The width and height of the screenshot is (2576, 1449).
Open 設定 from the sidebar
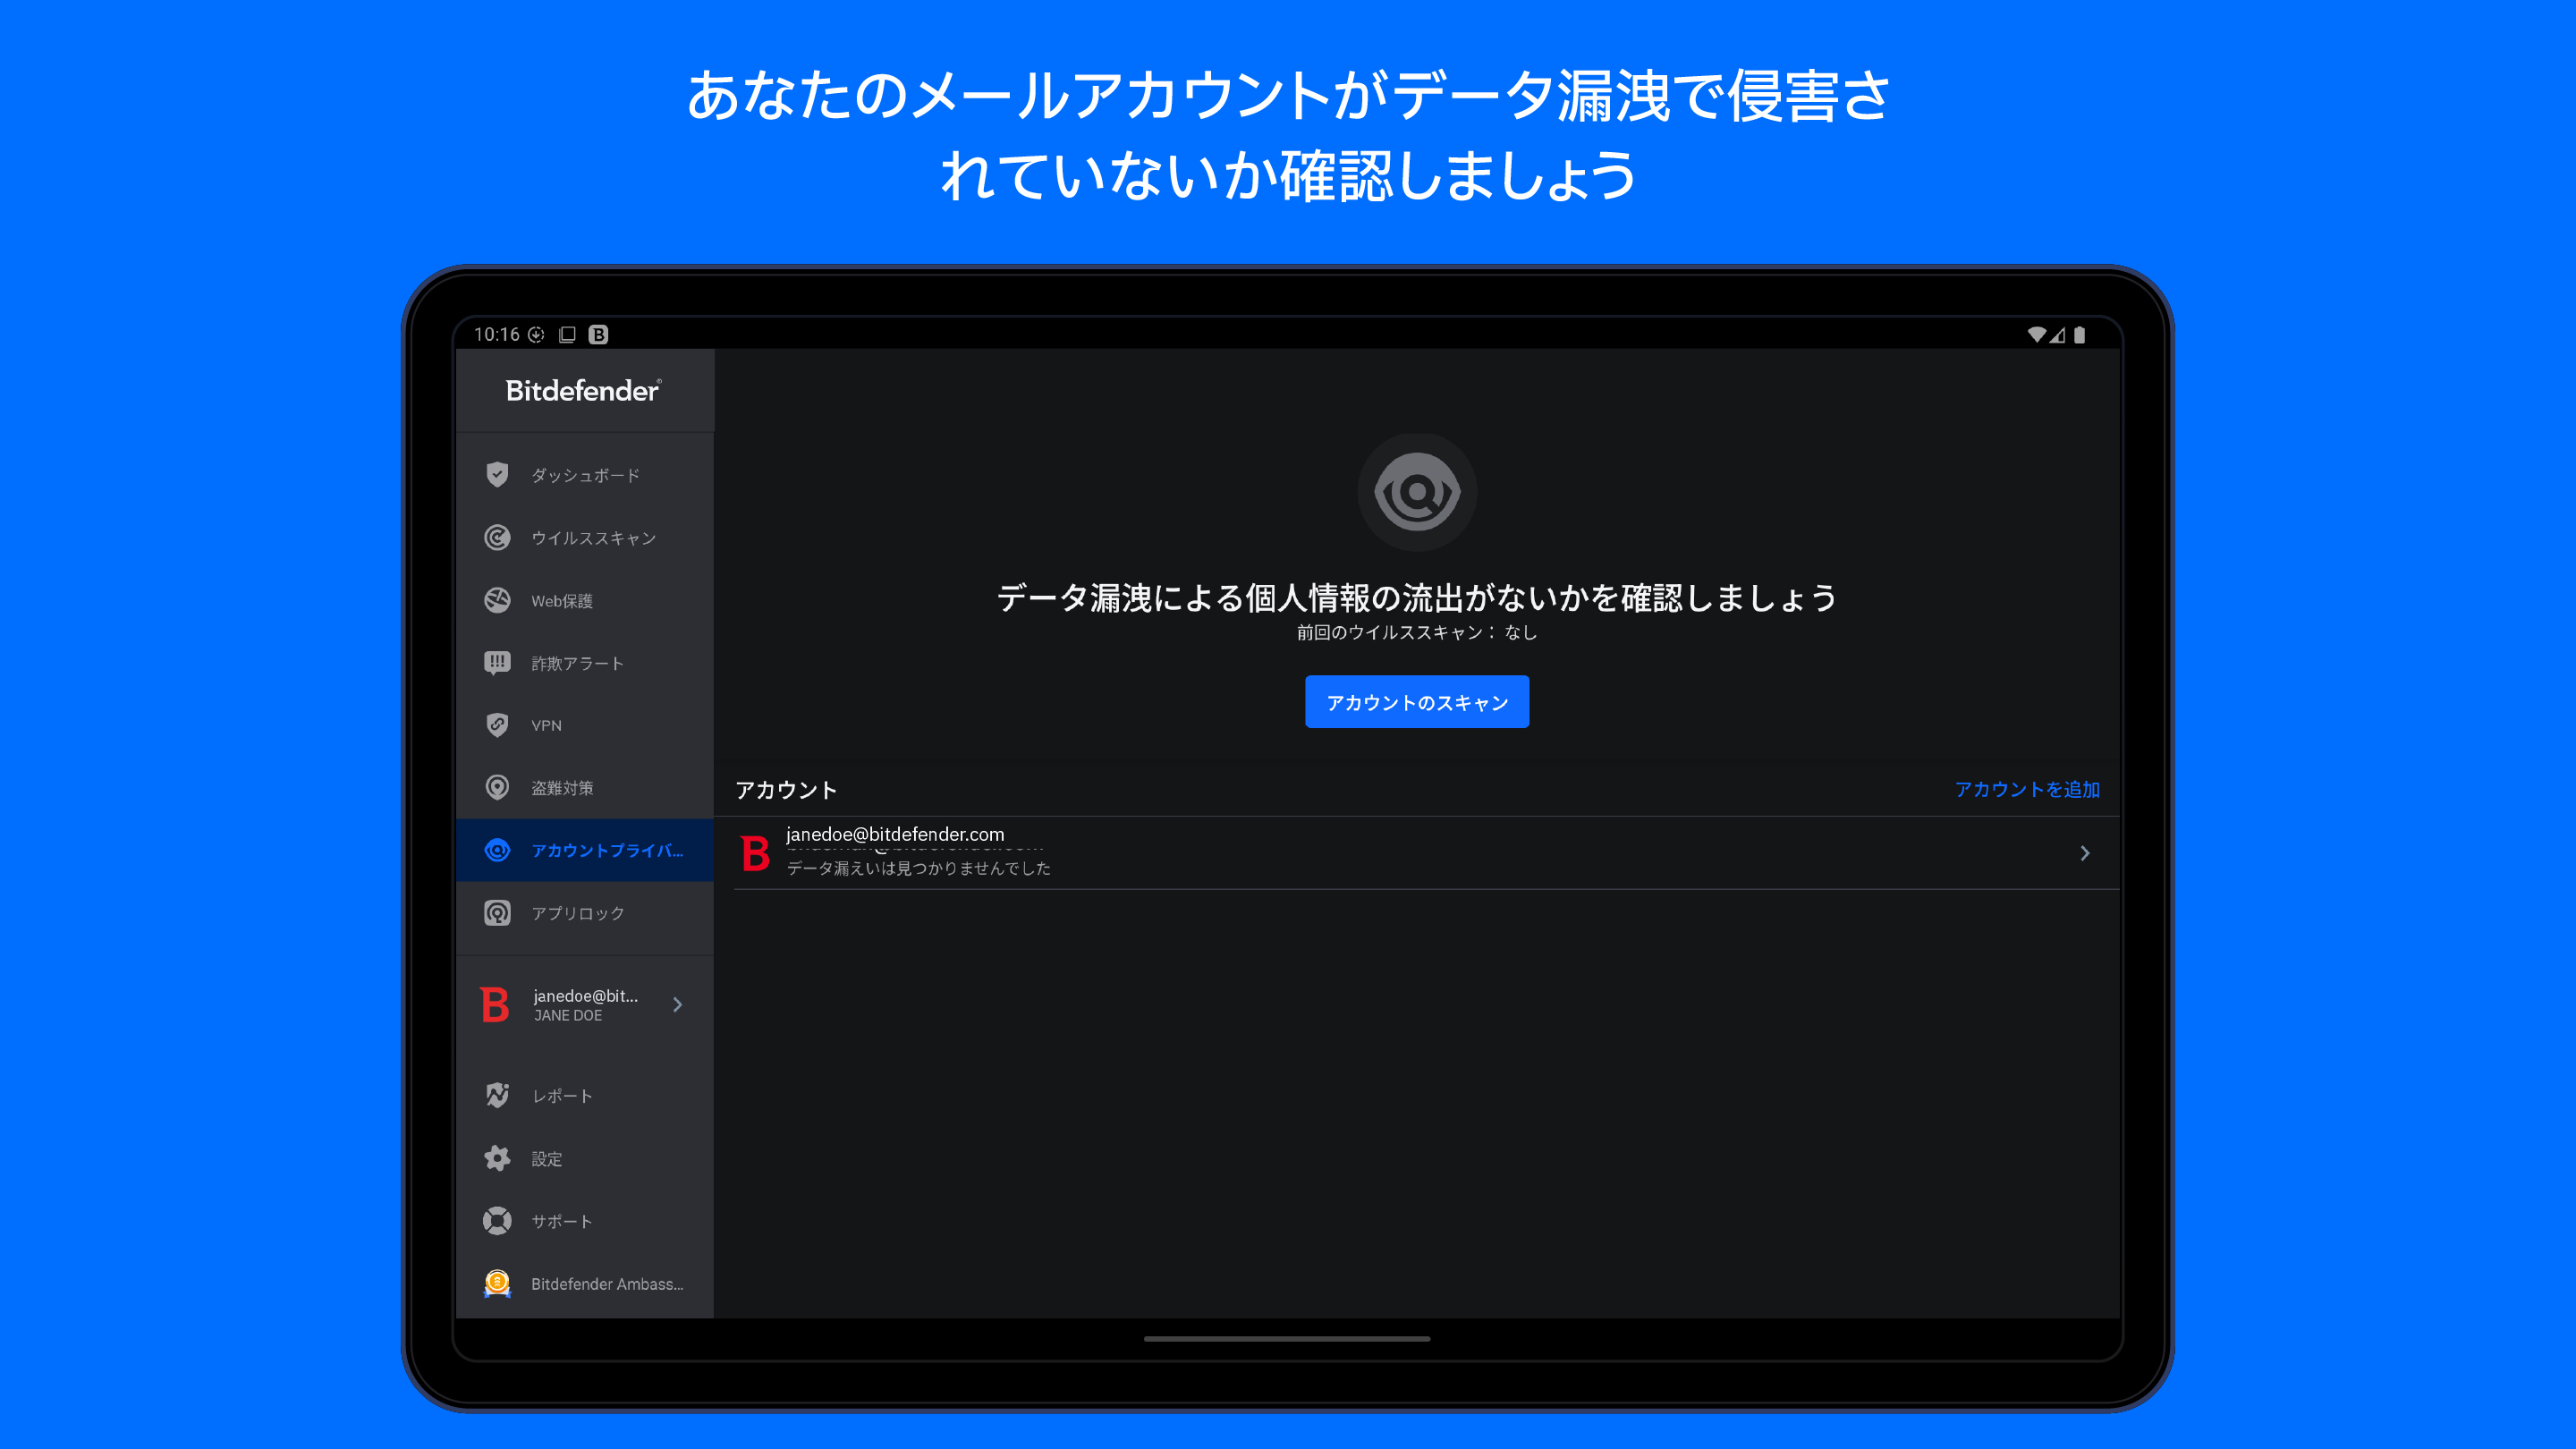(x=585, y=1158)
